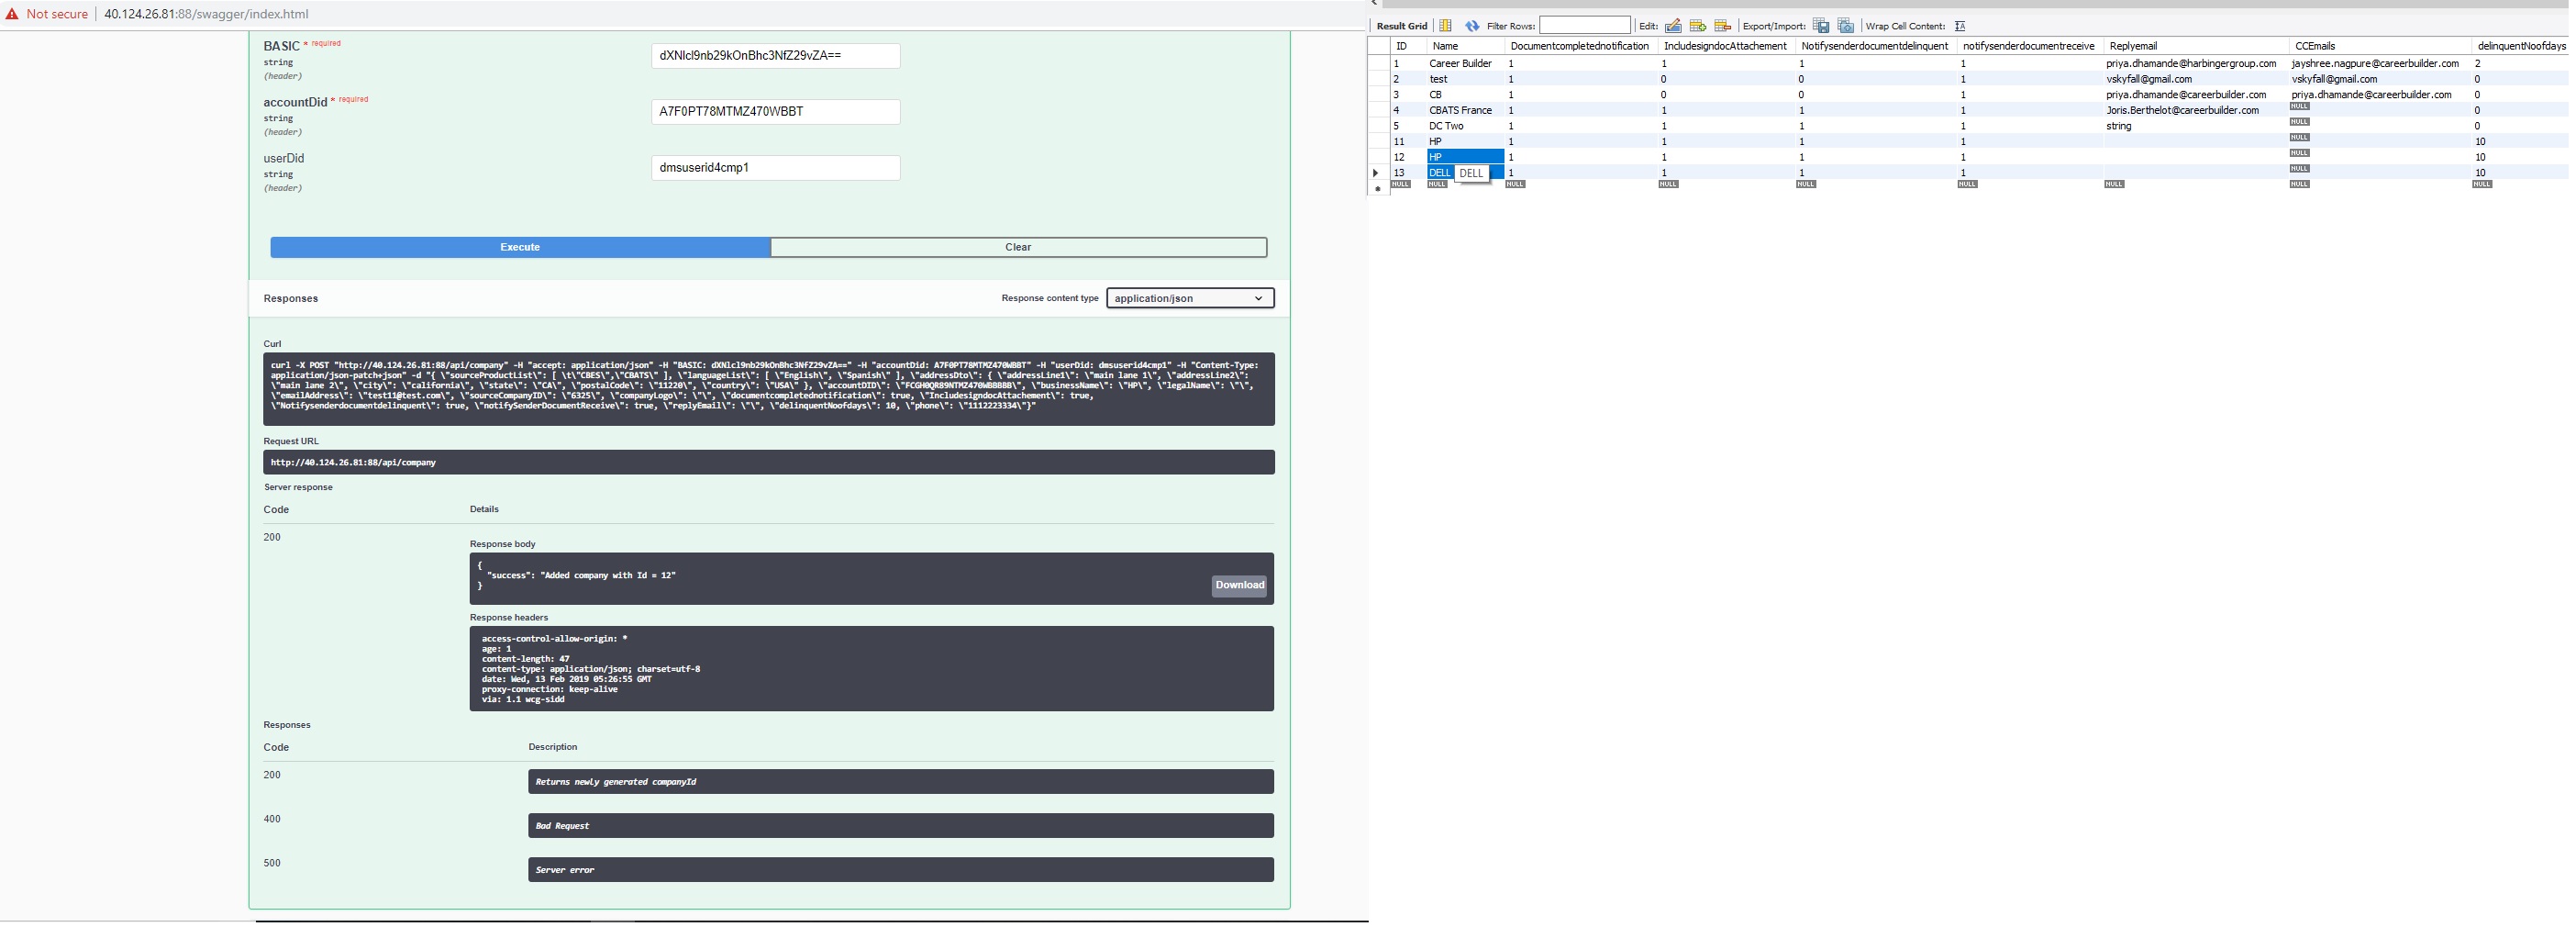This screenshot has width=2576, height=938.
Task: Click the Delete Selected Rows icon
Action: click(x=1722, y=26)
